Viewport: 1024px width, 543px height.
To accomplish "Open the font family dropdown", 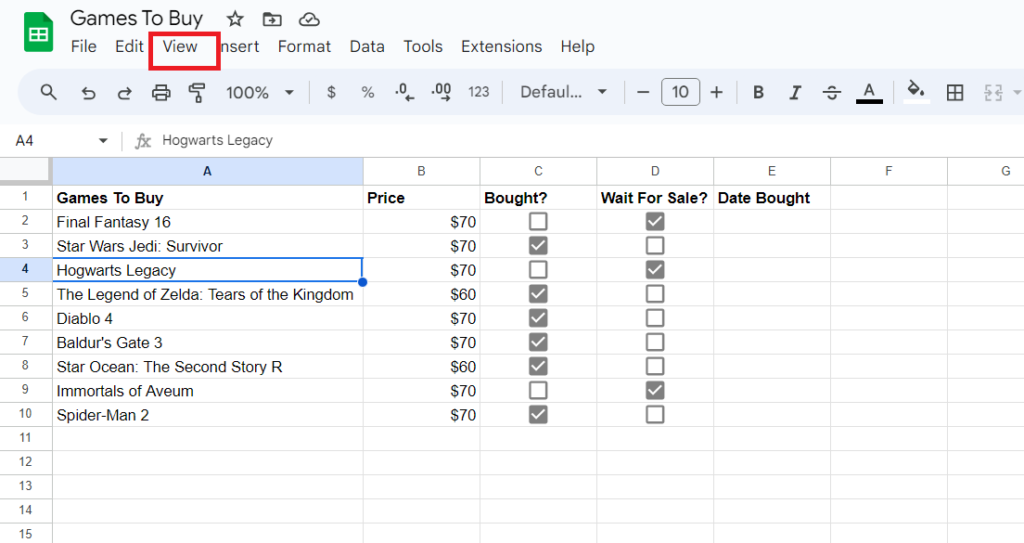I will pyautogui.click(x=563, y=92).
